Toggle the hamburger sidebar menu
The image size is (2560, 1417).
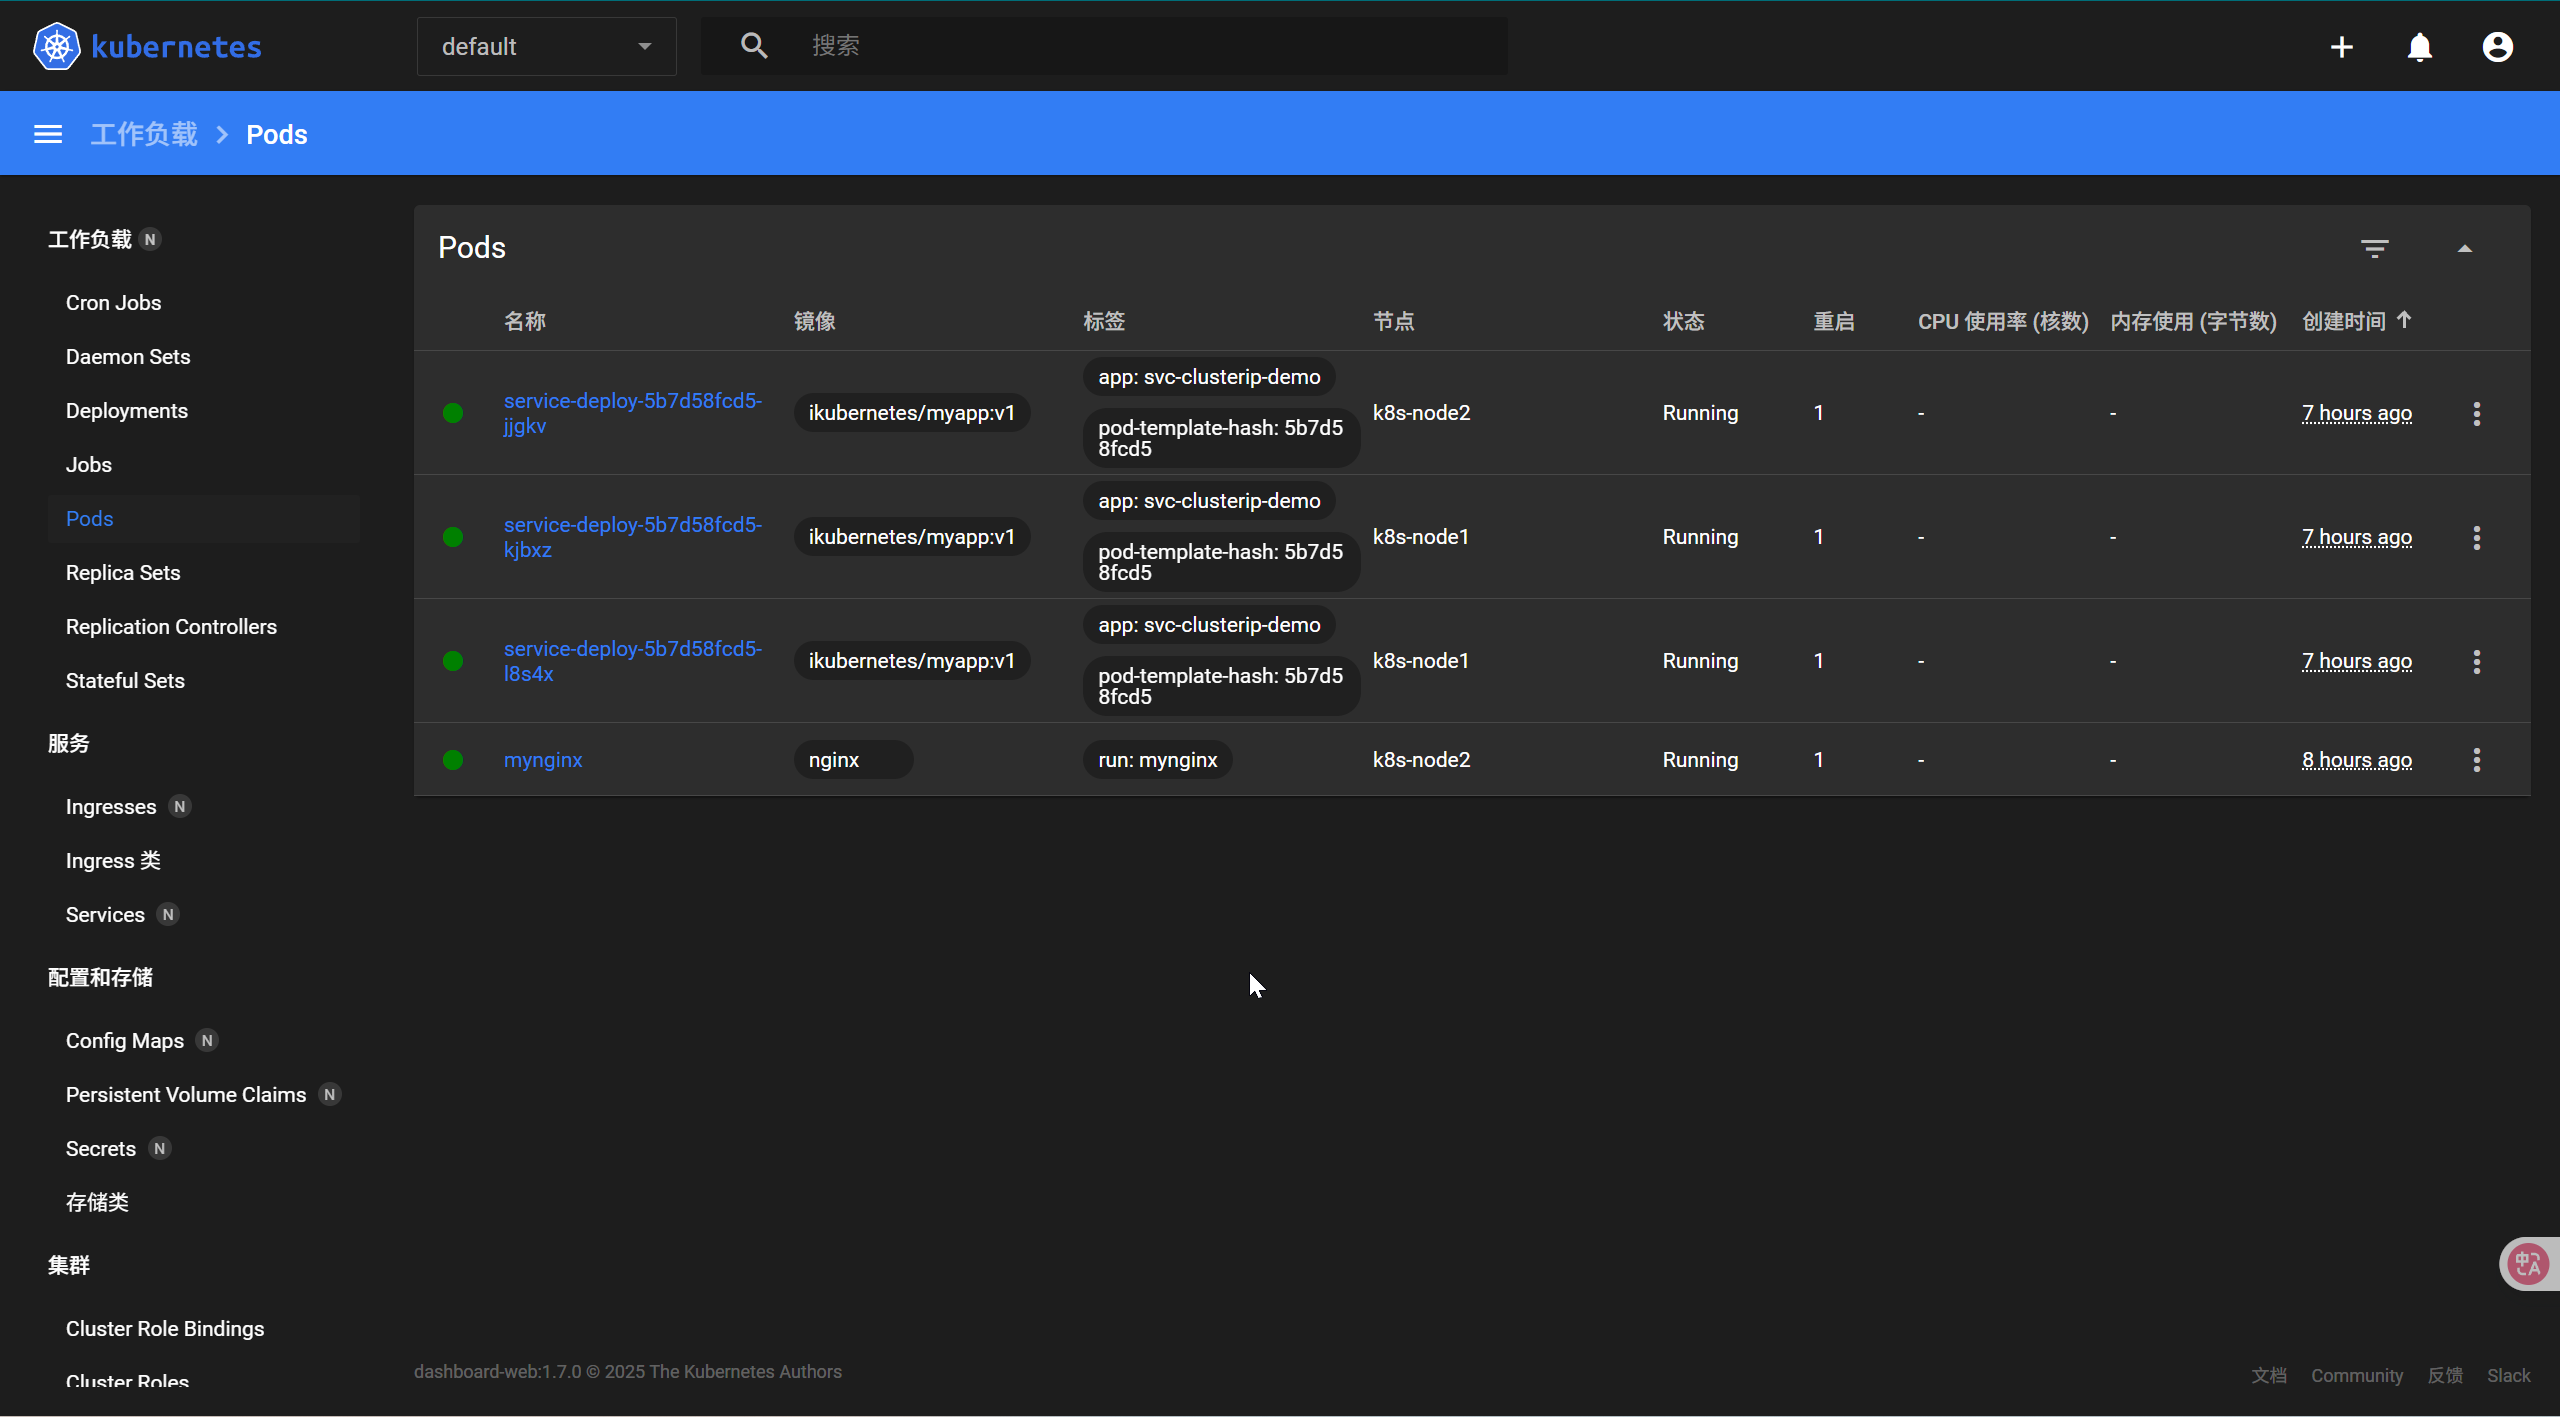[x=48, y=134]
